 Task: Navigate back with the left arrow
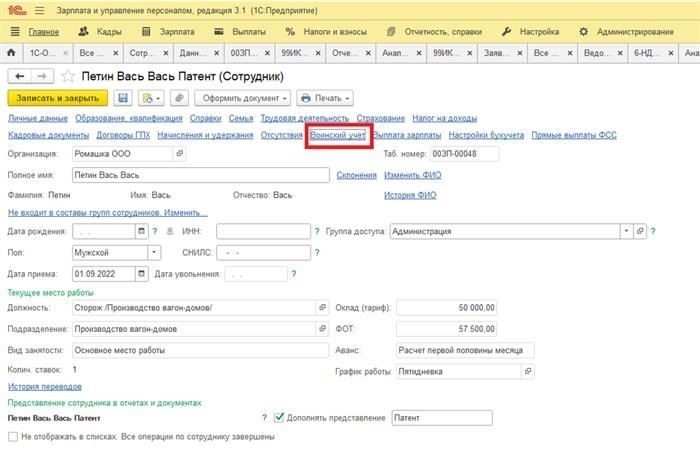[x=20, y=76]
